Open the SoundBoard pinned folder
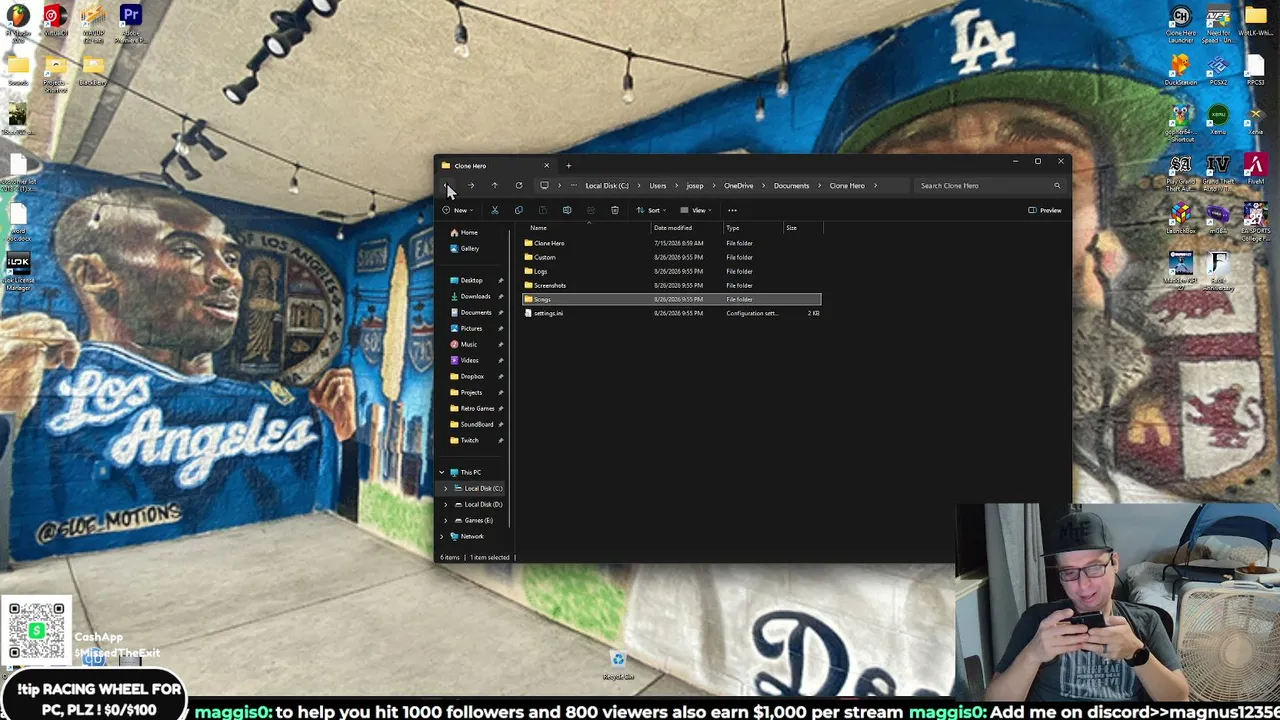Viewport: 1280px width, 720px height. tap(476, 424)
